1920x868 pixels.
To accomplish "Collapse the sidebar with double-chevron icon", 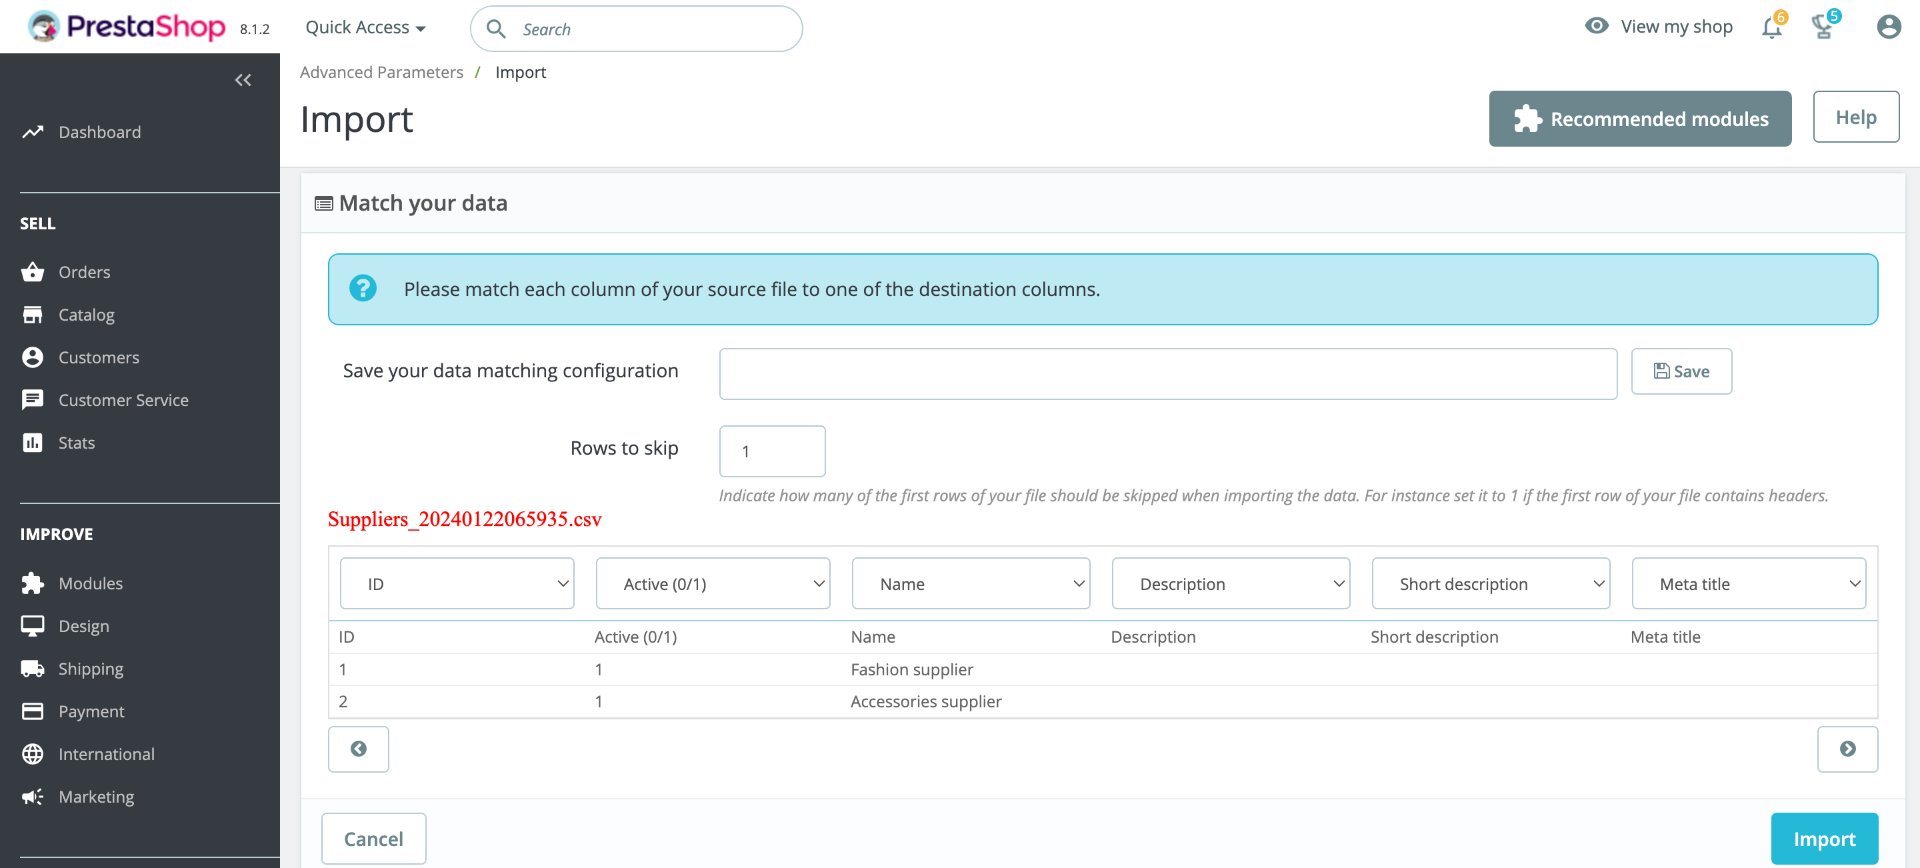I will pos(243,80).
